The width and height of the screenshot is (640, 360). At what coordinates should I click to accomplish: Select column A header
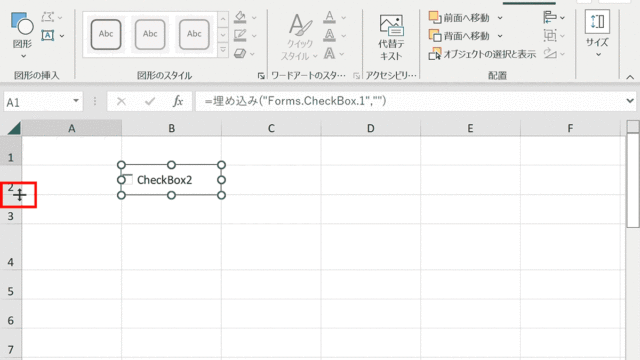pos(71,128)
